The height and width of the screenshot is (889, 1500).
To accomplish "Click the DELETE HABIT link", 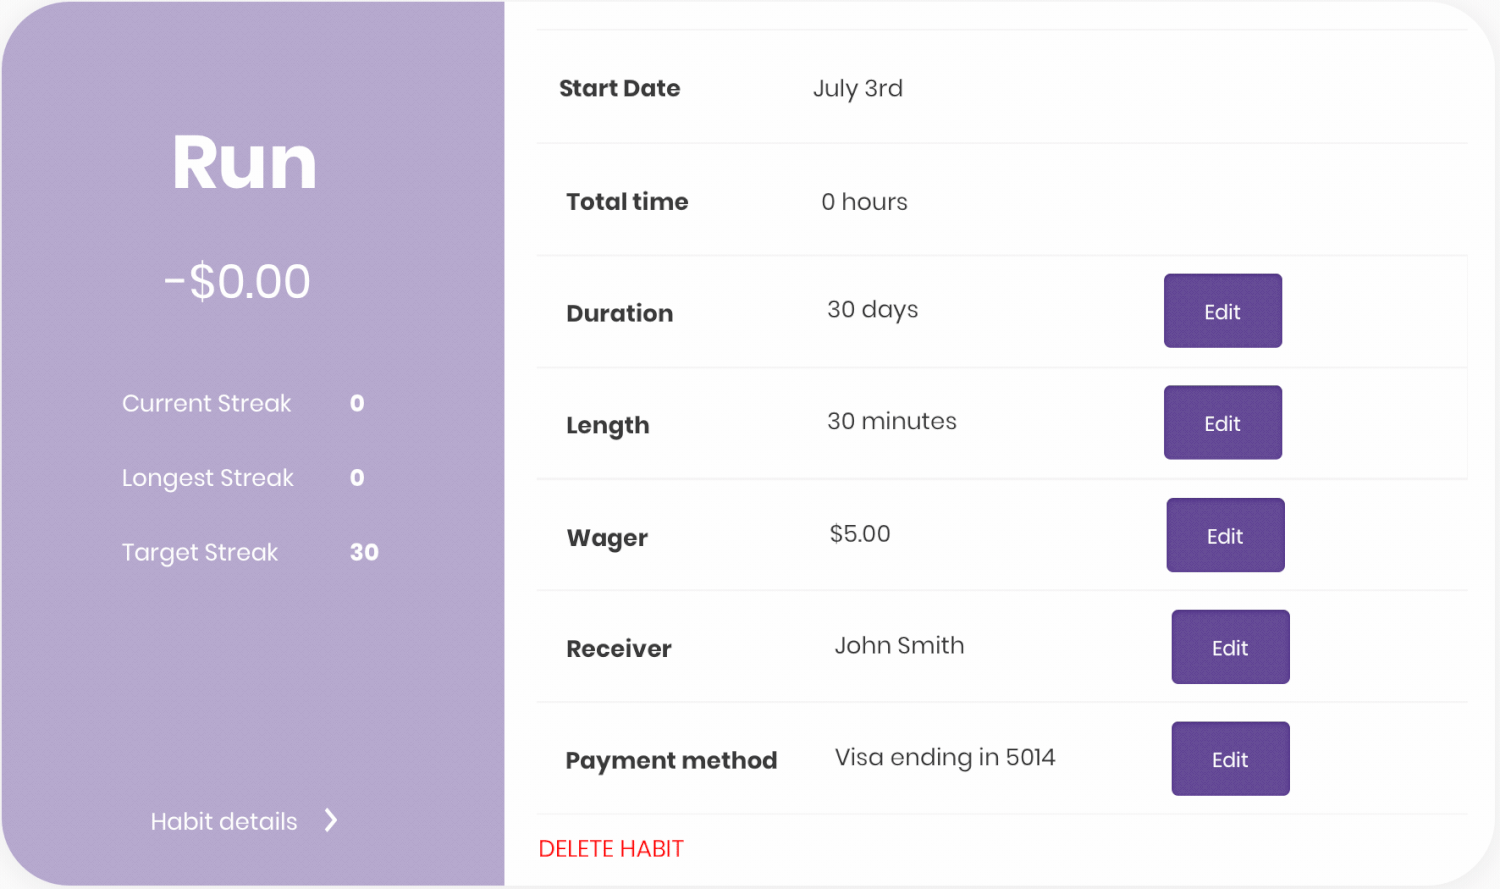I will pos(611,849).
